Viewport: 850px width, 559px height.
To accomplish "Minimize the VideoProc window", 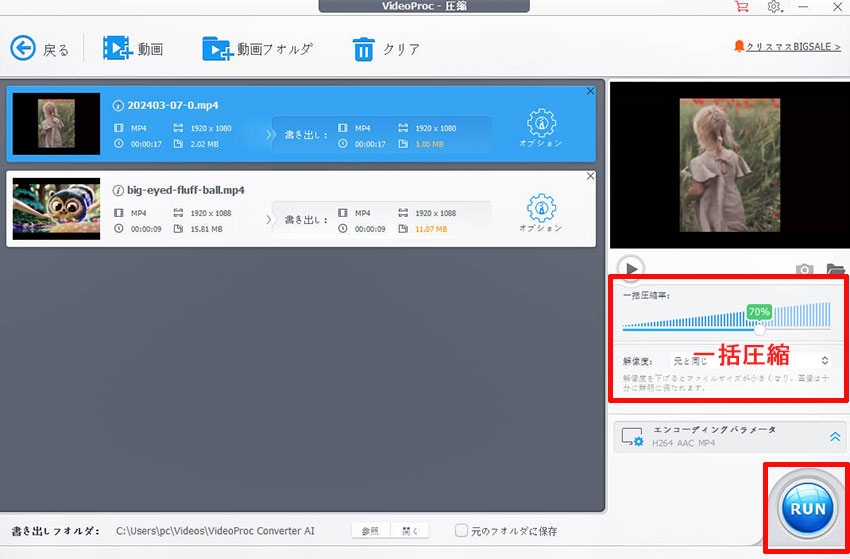I will pyautogui.click(x=804, y=7).
